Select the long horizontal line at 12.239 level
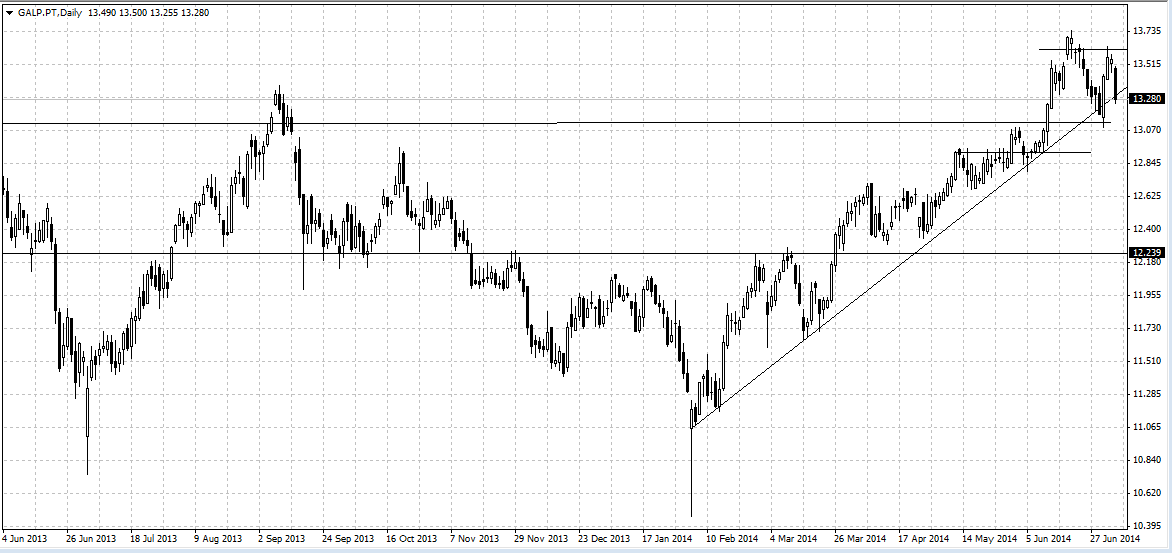This screenshot has width=1172, height=553. click(x=564, y=253)
